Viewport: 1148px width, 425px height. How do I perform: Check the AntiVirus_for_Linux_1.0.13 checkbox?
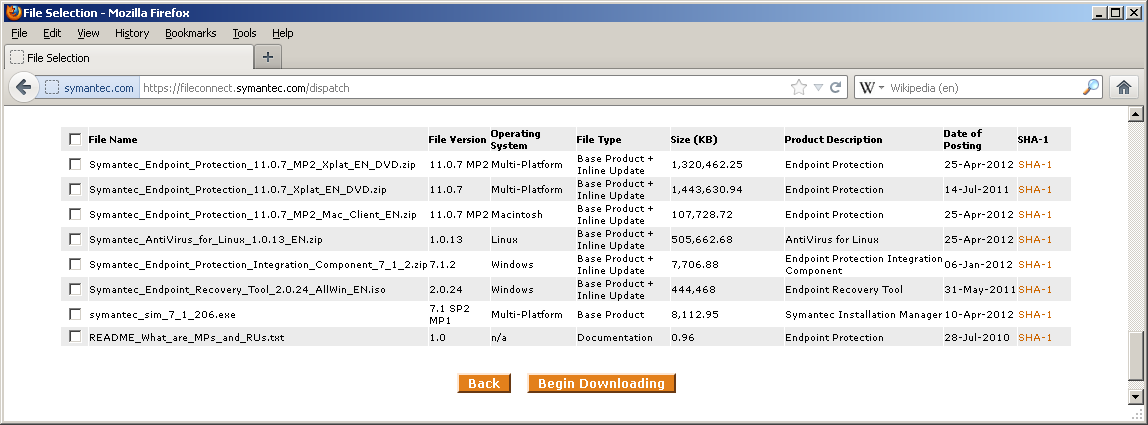click(75, 239)
